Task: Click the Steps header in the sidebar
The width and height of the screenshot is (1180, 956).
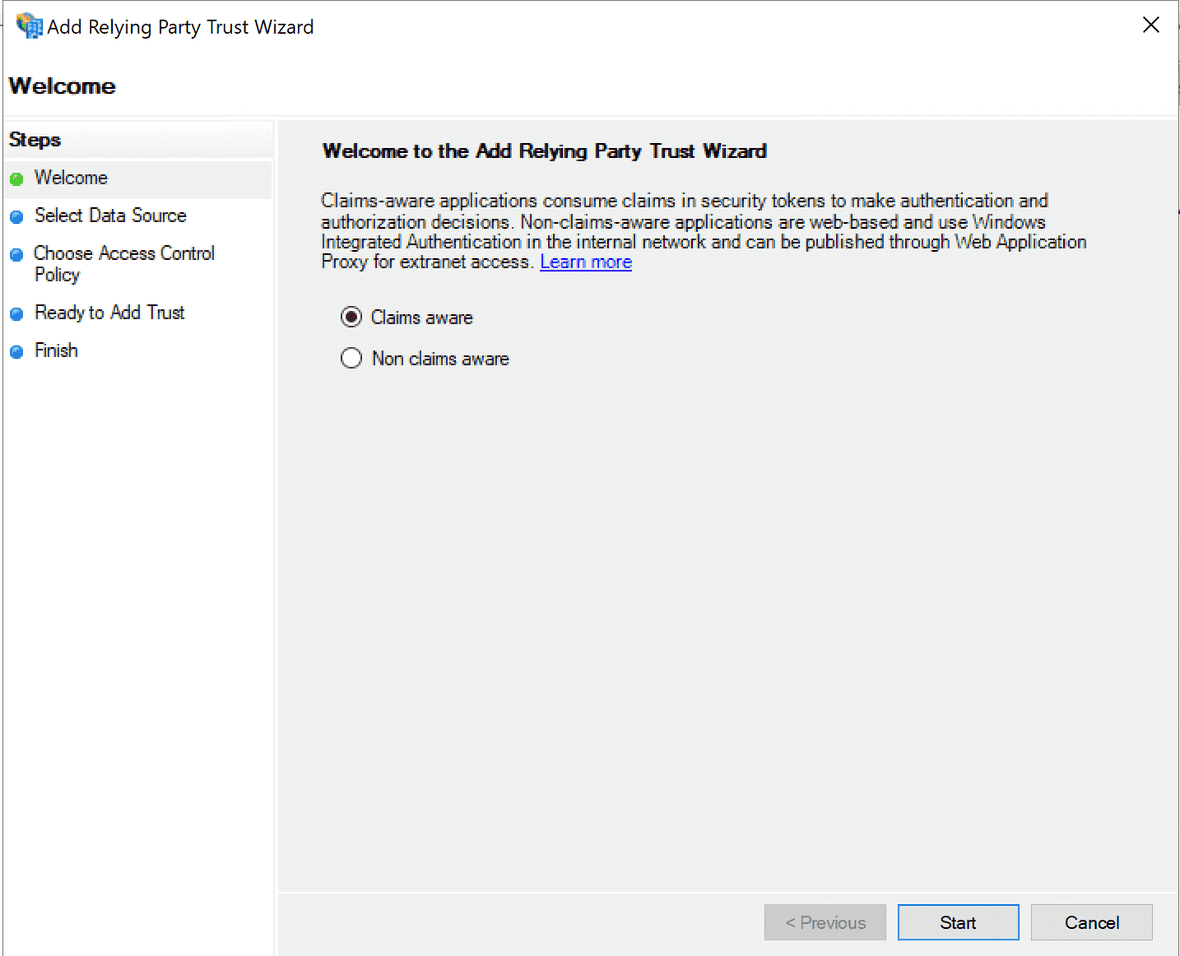Action: click(35, 140)
